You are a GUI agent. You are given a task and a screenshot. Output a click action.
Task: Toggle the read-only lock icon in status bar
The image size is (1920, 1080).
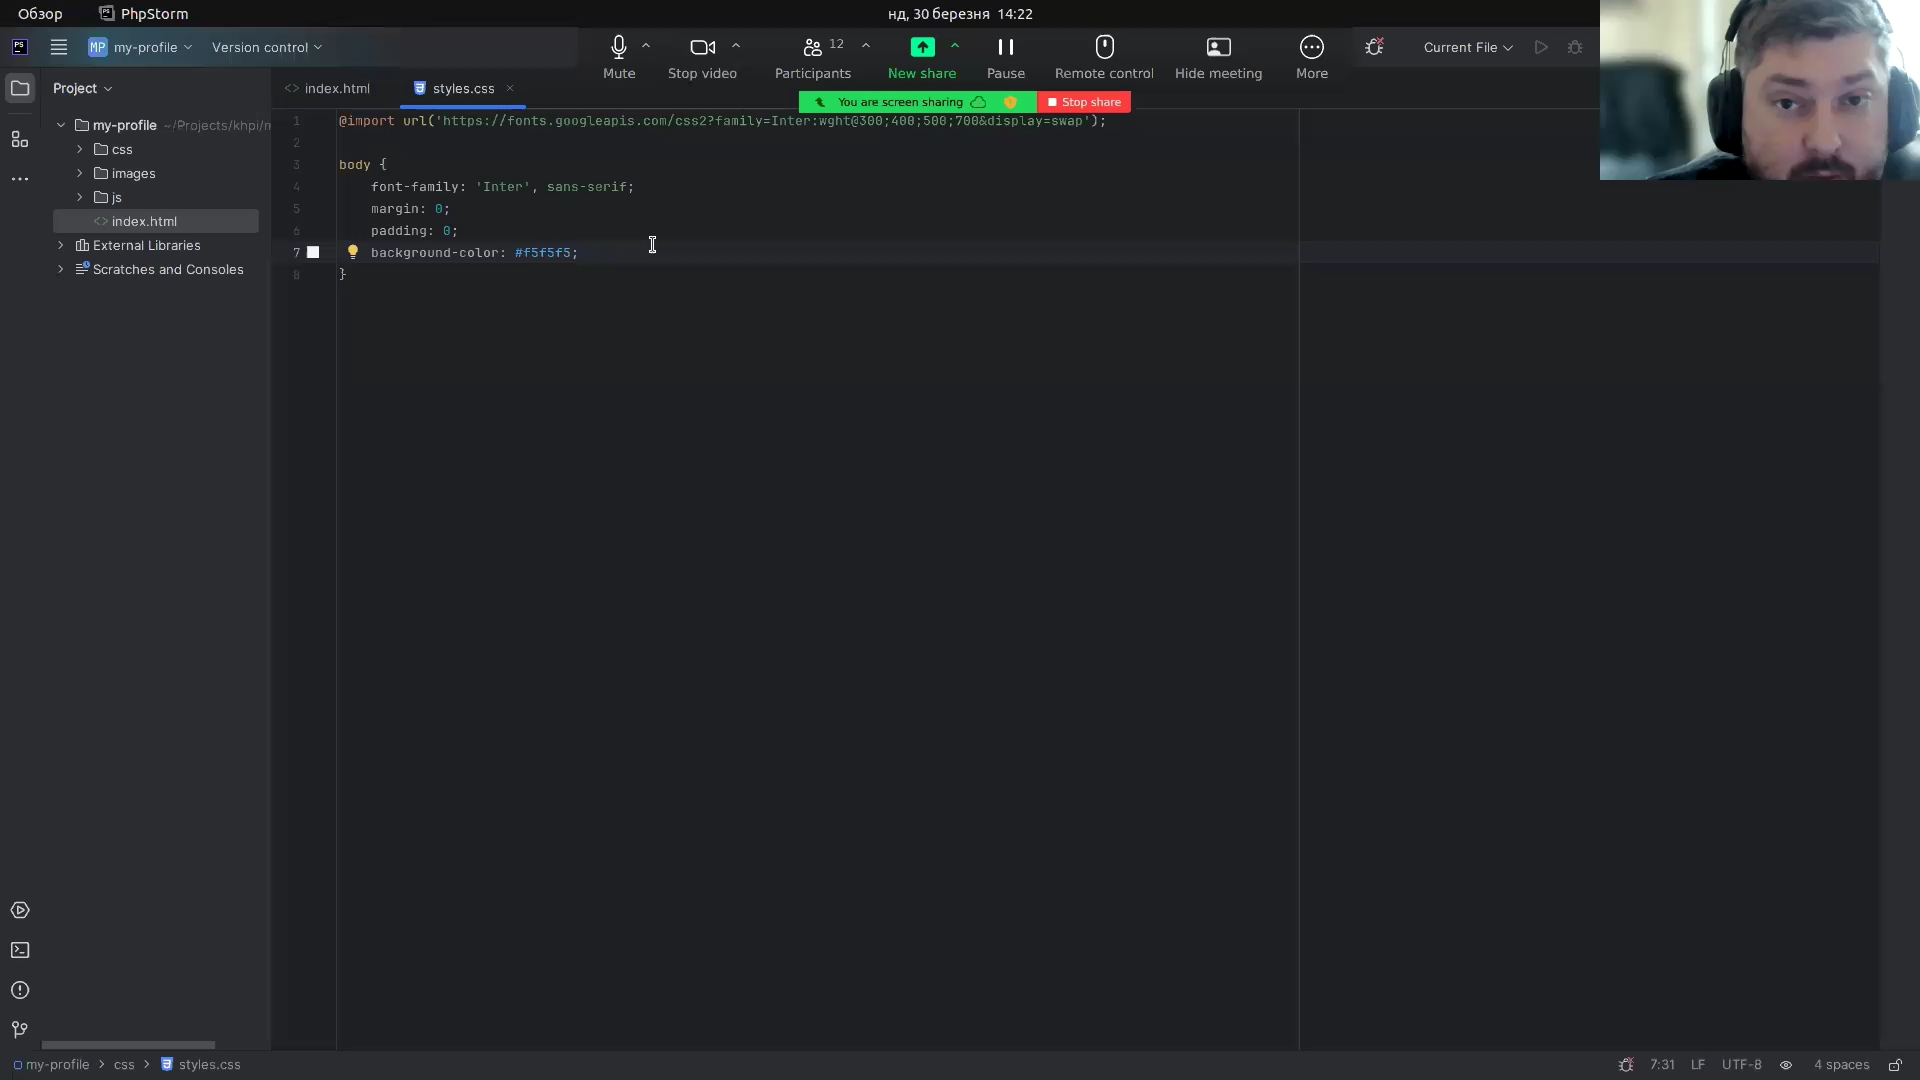pos(1895,1065)
